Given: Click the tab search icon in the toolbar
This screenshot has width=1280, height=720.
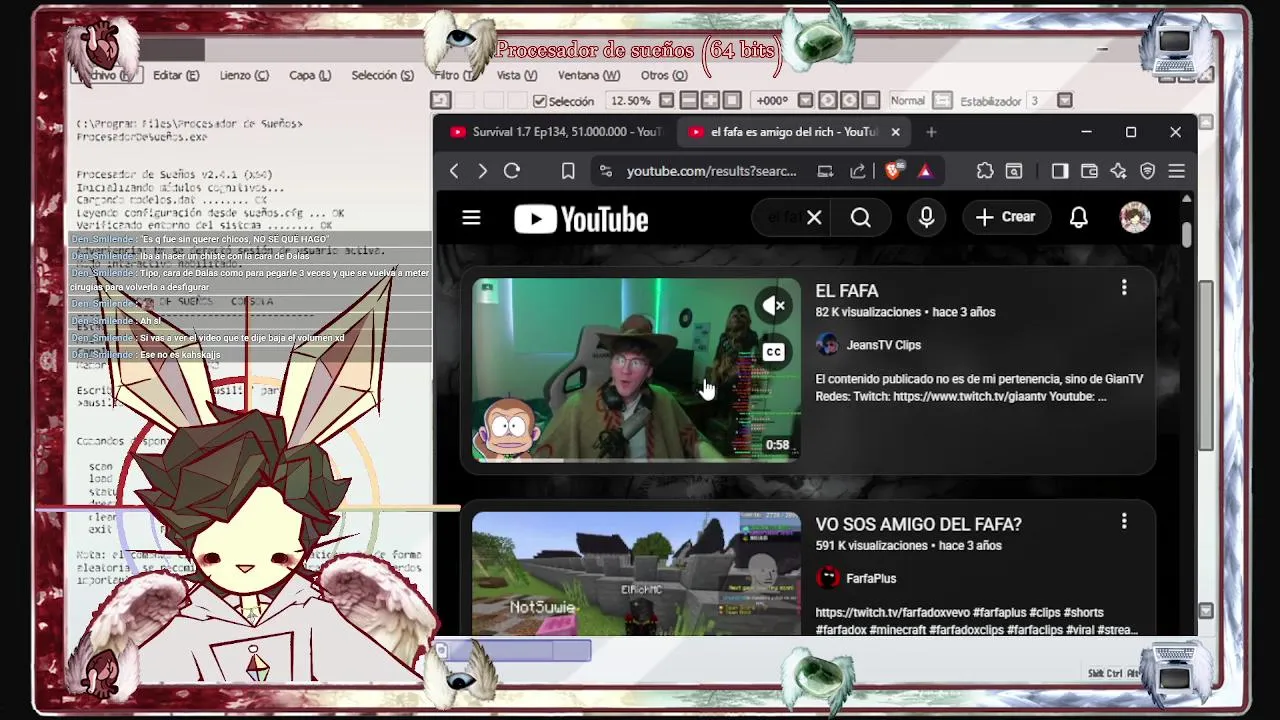Looking at the screenshot, I should (1014, 171).
